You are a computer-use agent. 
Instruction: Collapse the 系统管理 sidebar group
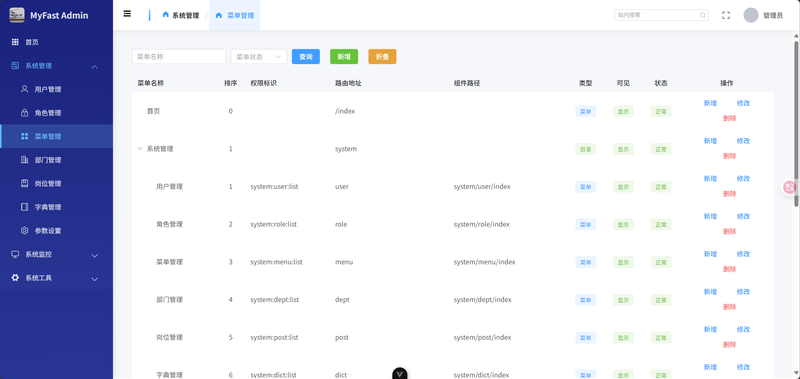pyautogui.click(x=95, y=67)
